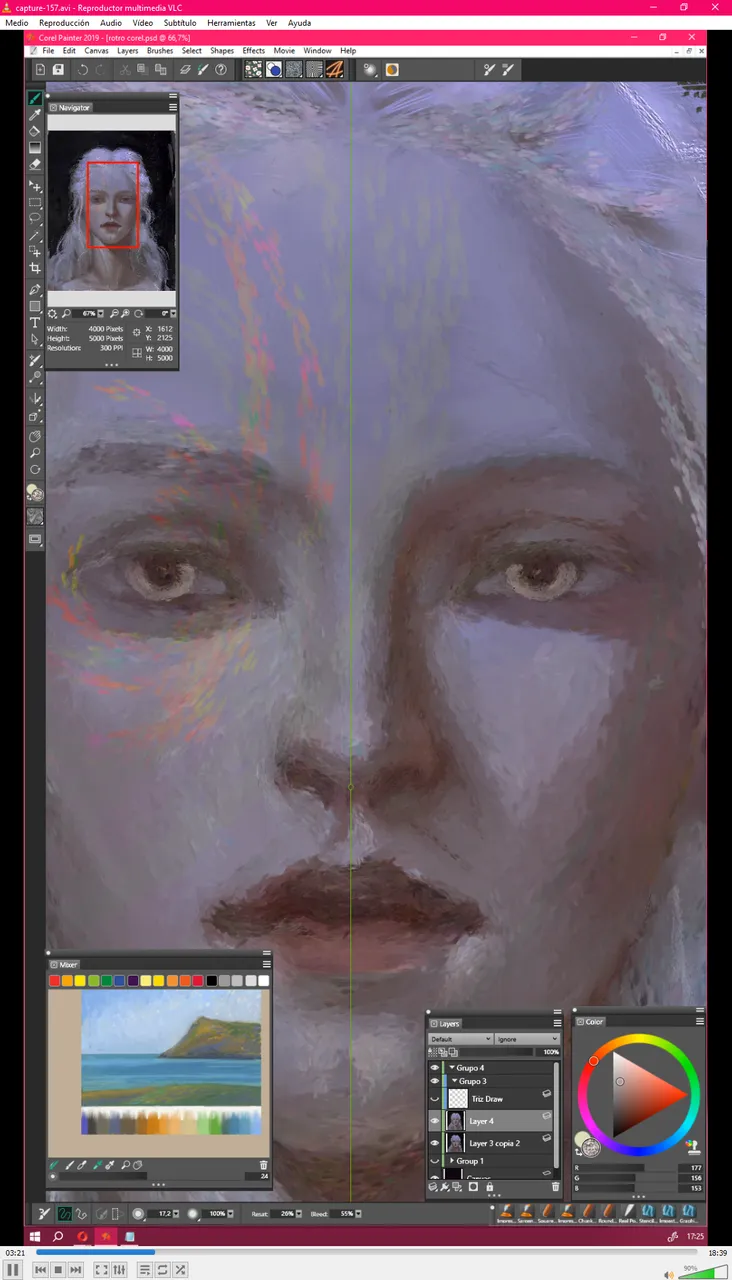Select the Dropper tool
The image size is (732, 1280).
tap(35, 115)
